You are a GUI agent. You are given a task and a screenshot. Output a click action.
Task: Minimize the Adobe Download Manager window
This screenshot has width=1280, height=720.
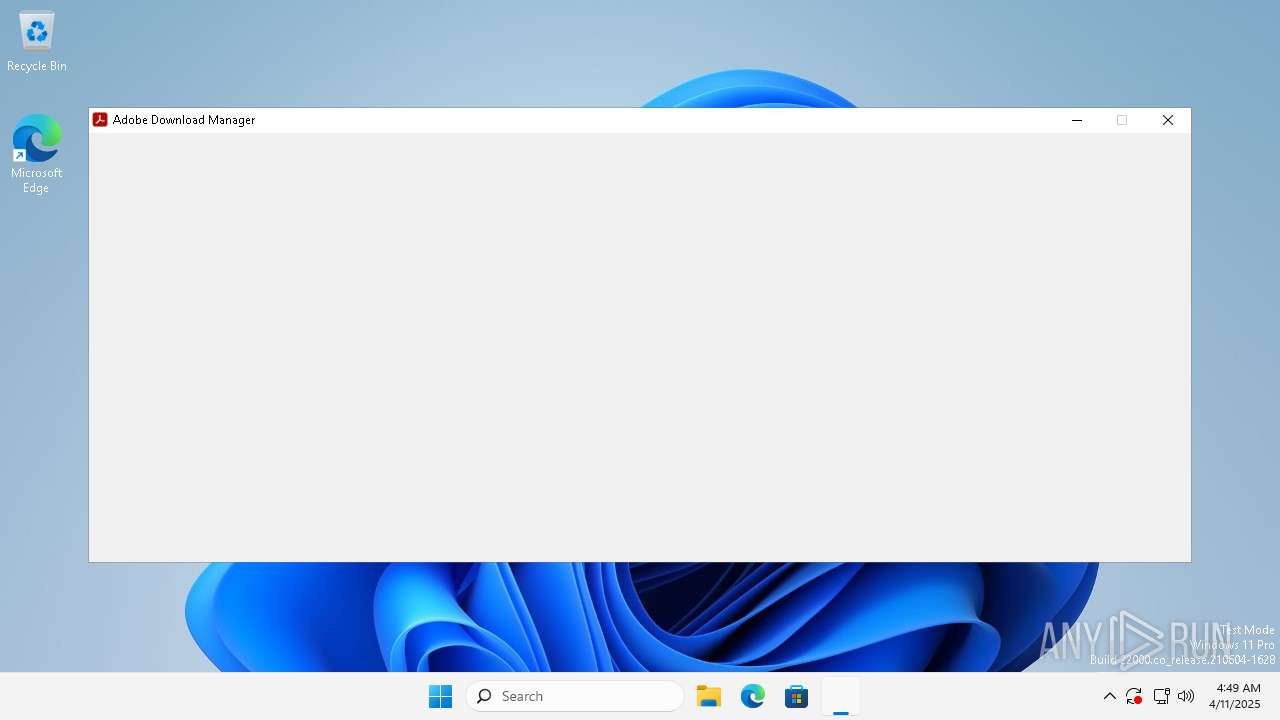(1077, 120)
